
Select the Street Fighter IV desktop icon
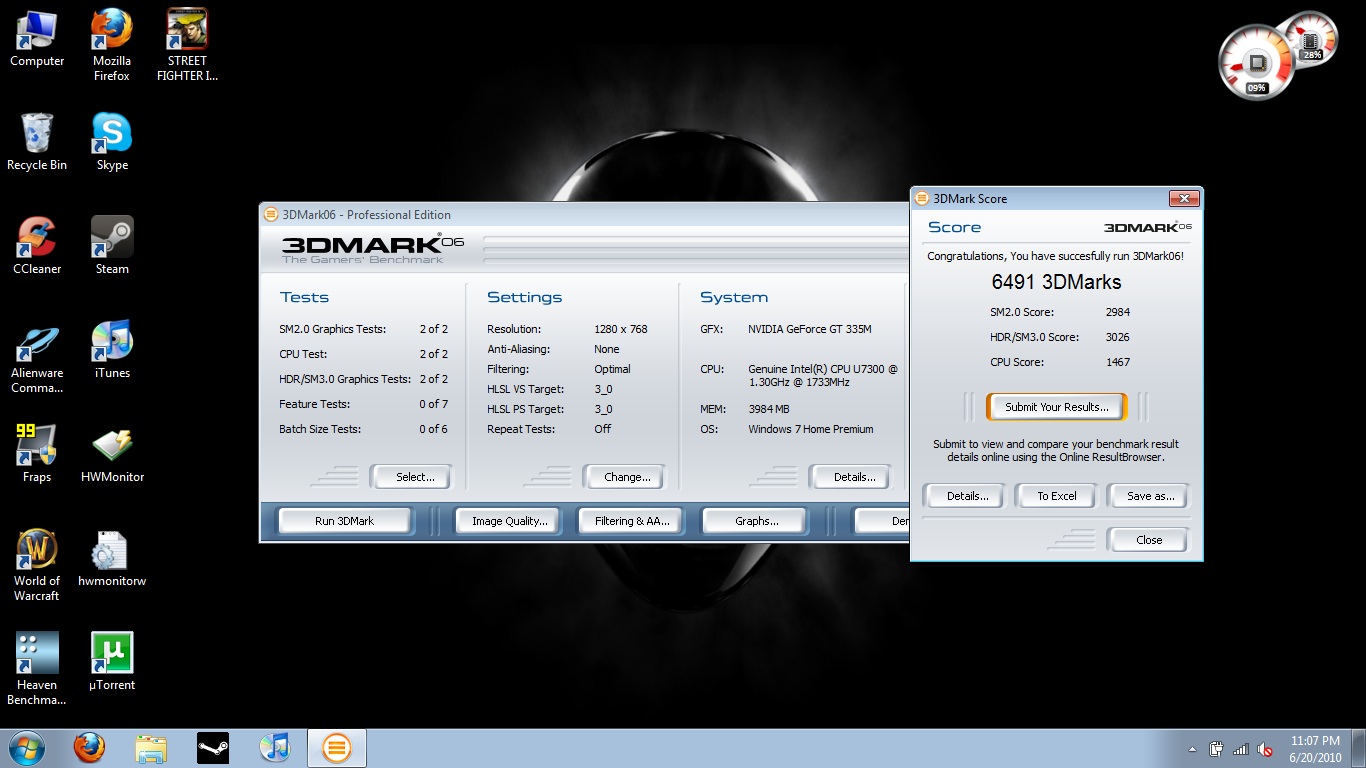187,46
